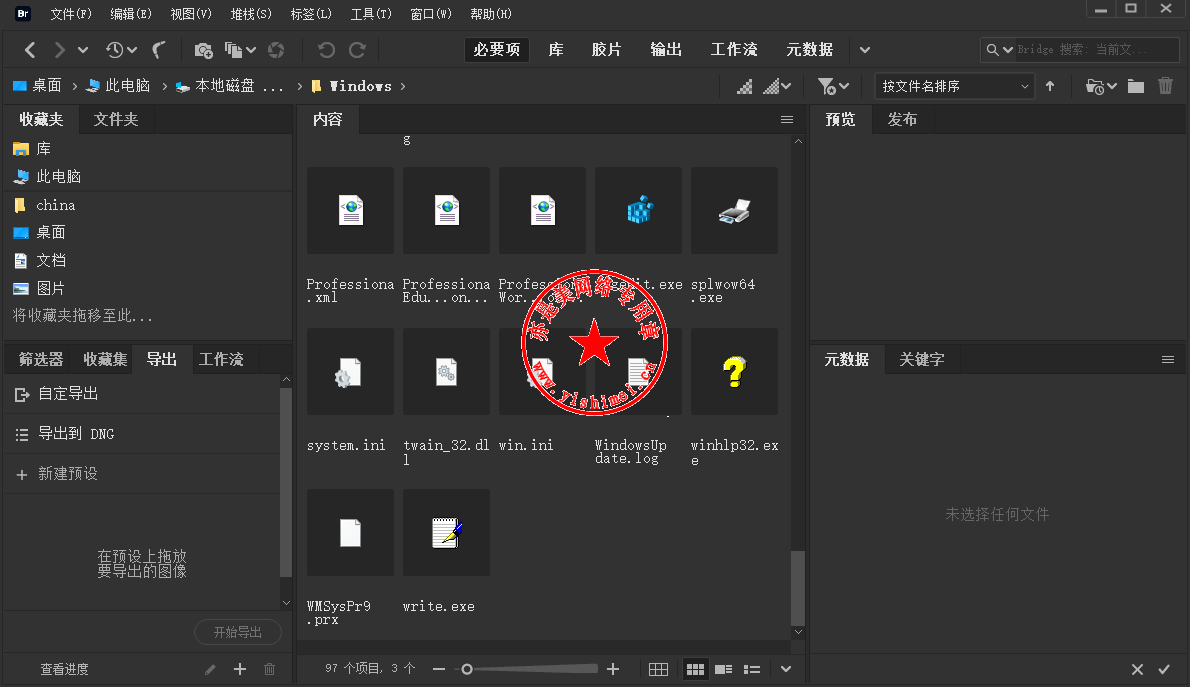The width and height of the screenshot is (1190, 687).
Task: Switch to the 发布 tab
Action: click(x=902, y=119)
